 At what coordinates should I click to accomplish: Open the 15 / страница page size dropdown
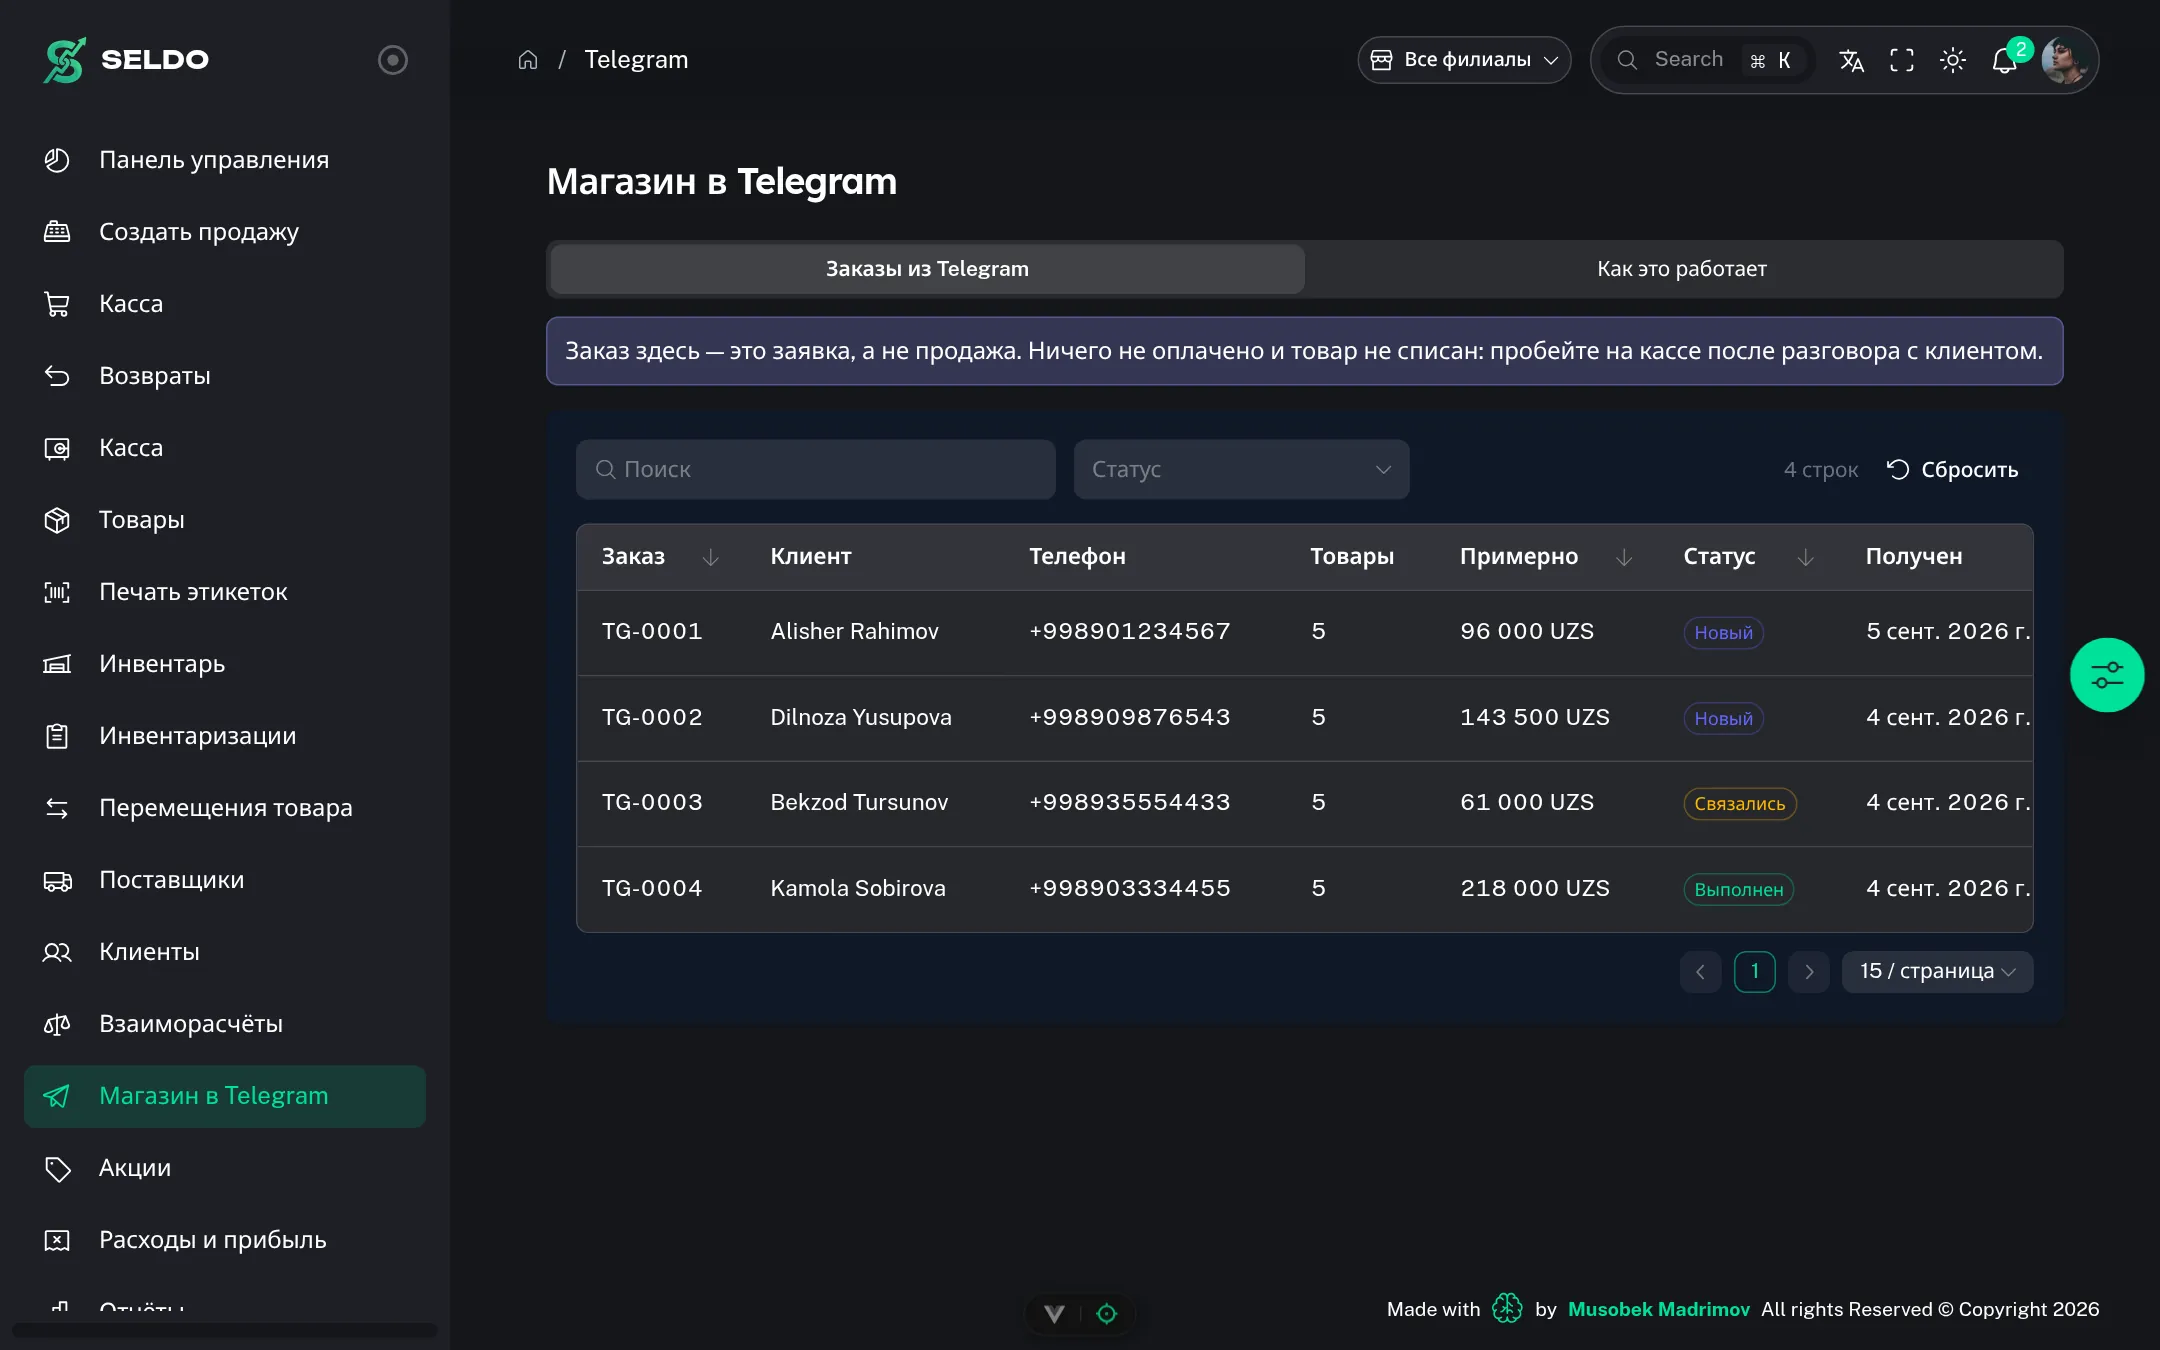pyautogui.click(x=1937, y=972)
